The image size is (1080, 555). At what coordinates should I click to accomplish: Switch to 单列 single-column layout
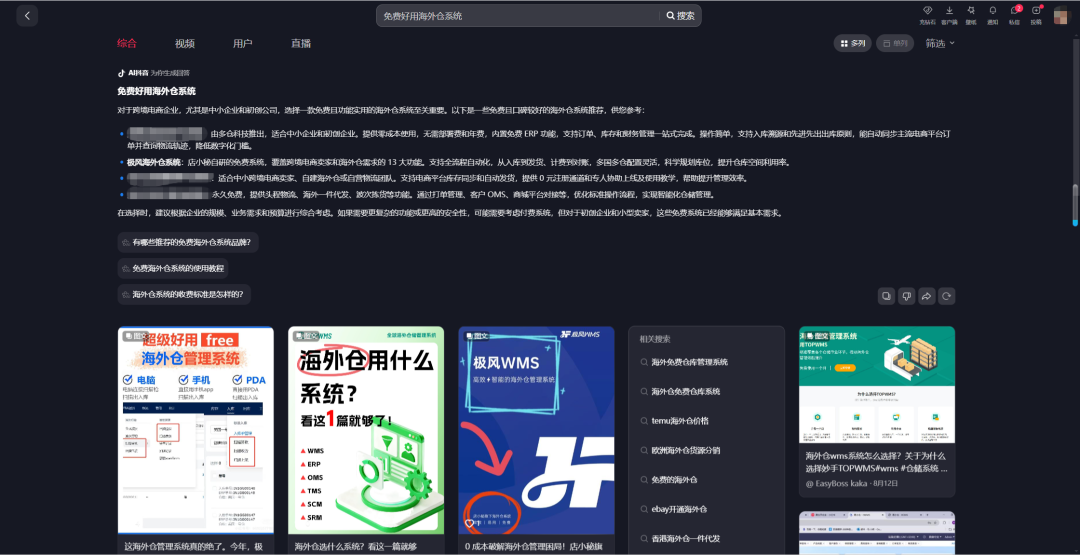point(894,43)
